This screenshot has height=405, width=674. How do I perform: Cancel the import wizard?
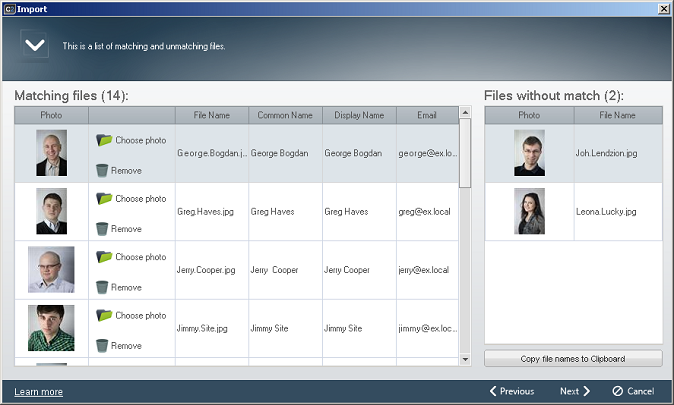[x=633, y=391]
